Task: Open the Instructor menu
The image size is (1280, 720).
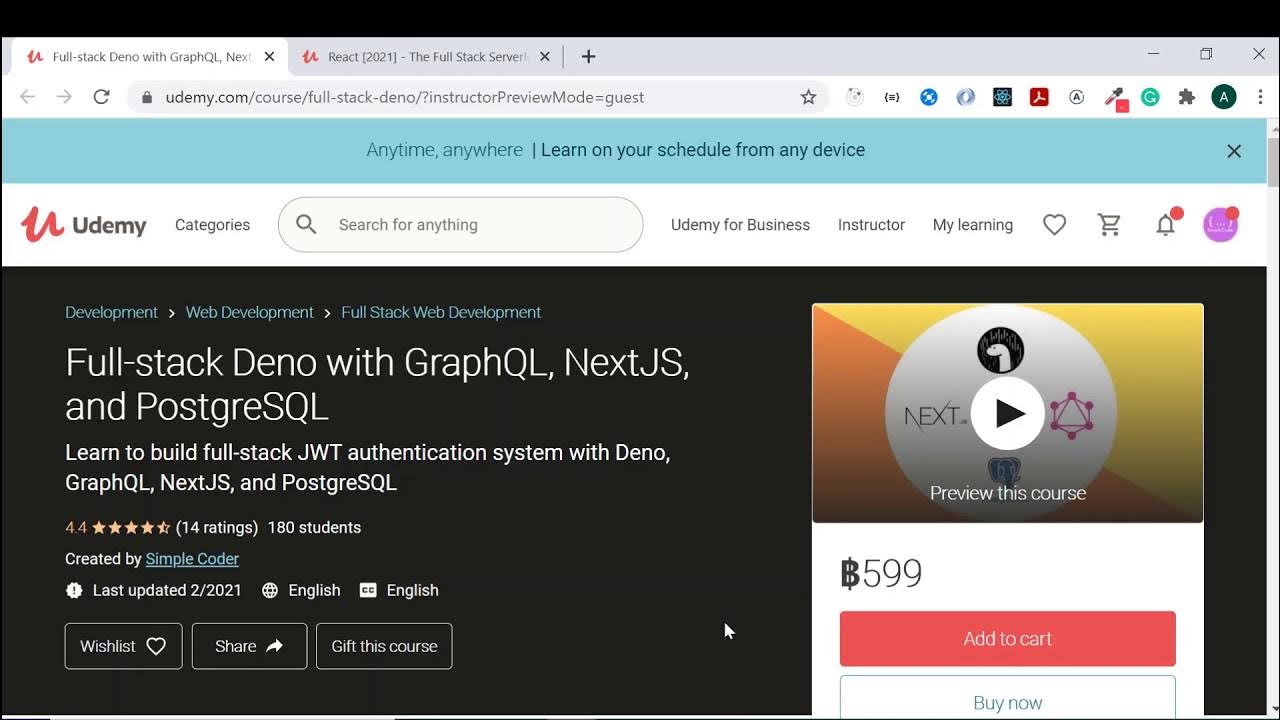Action: click(871, 225)
